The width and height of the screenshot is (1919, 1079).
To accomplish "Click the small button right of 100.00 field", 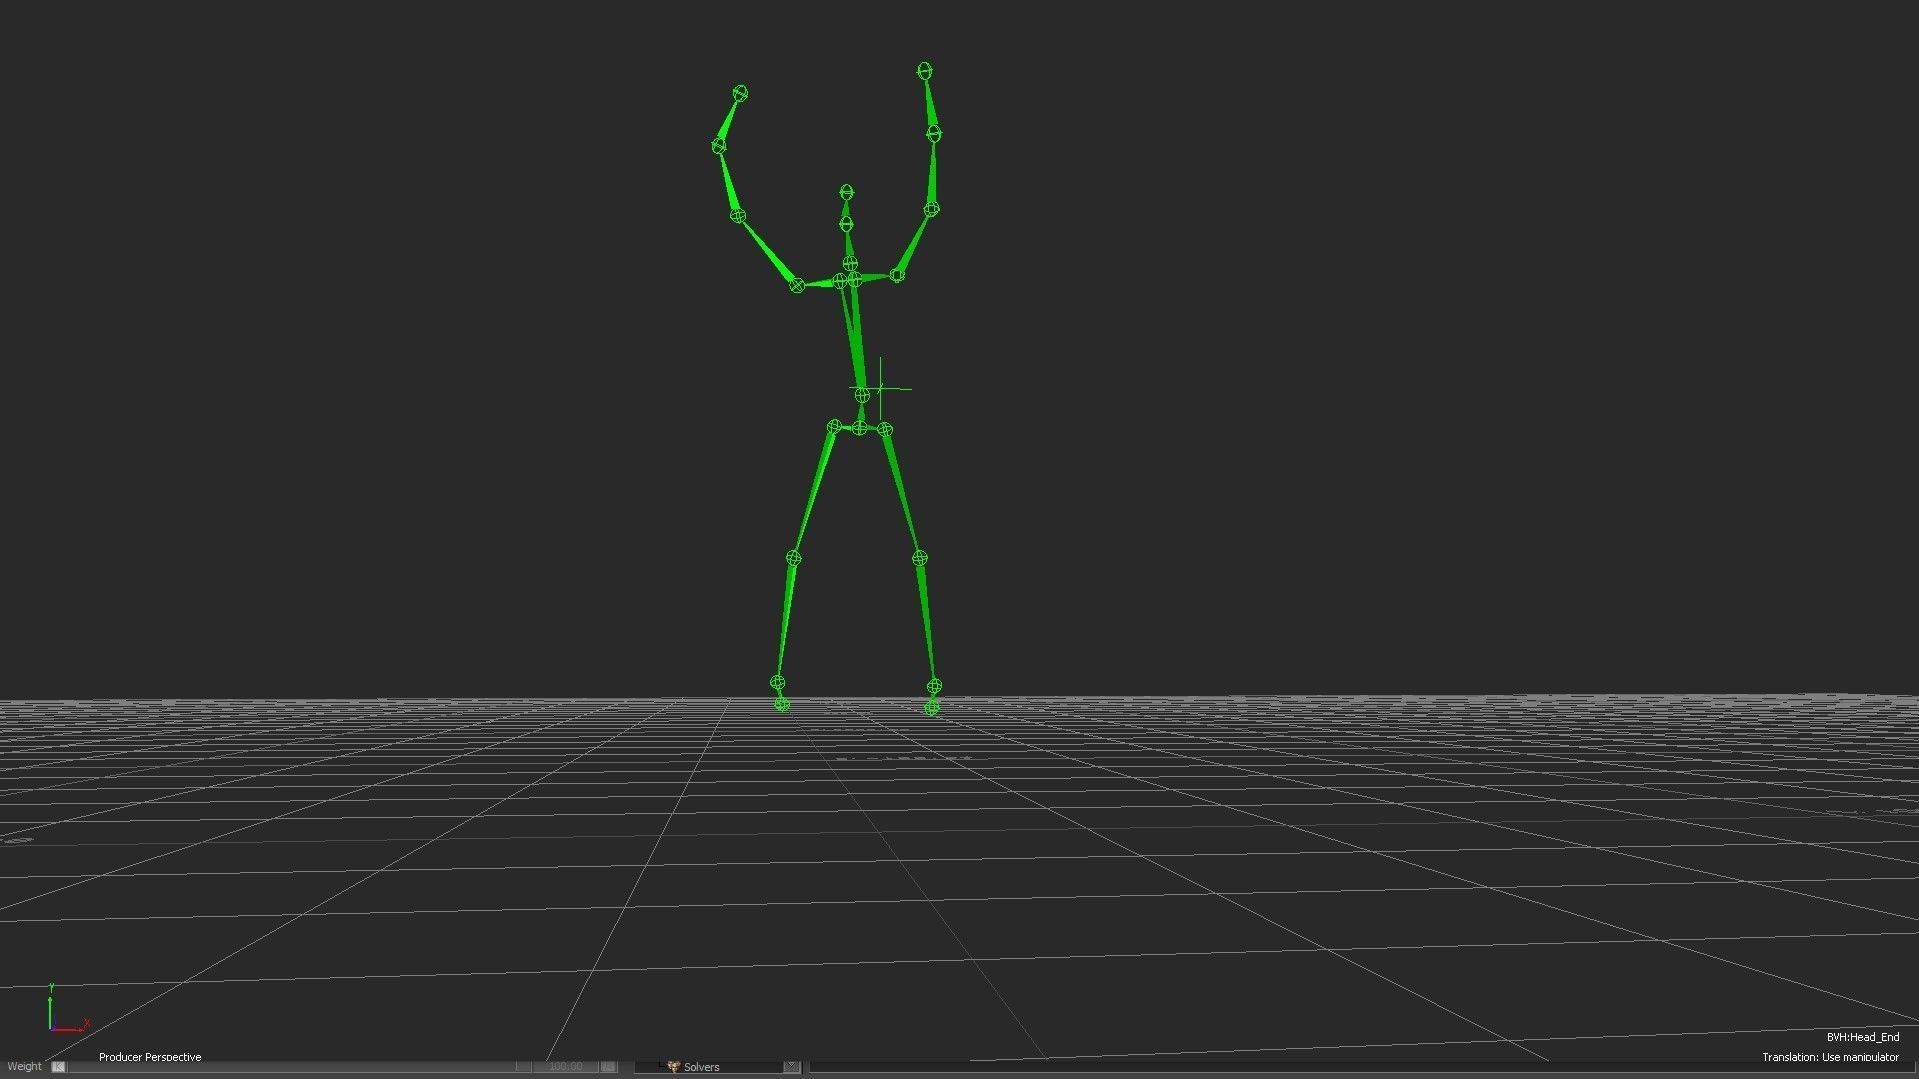I will pos(608,1067).
